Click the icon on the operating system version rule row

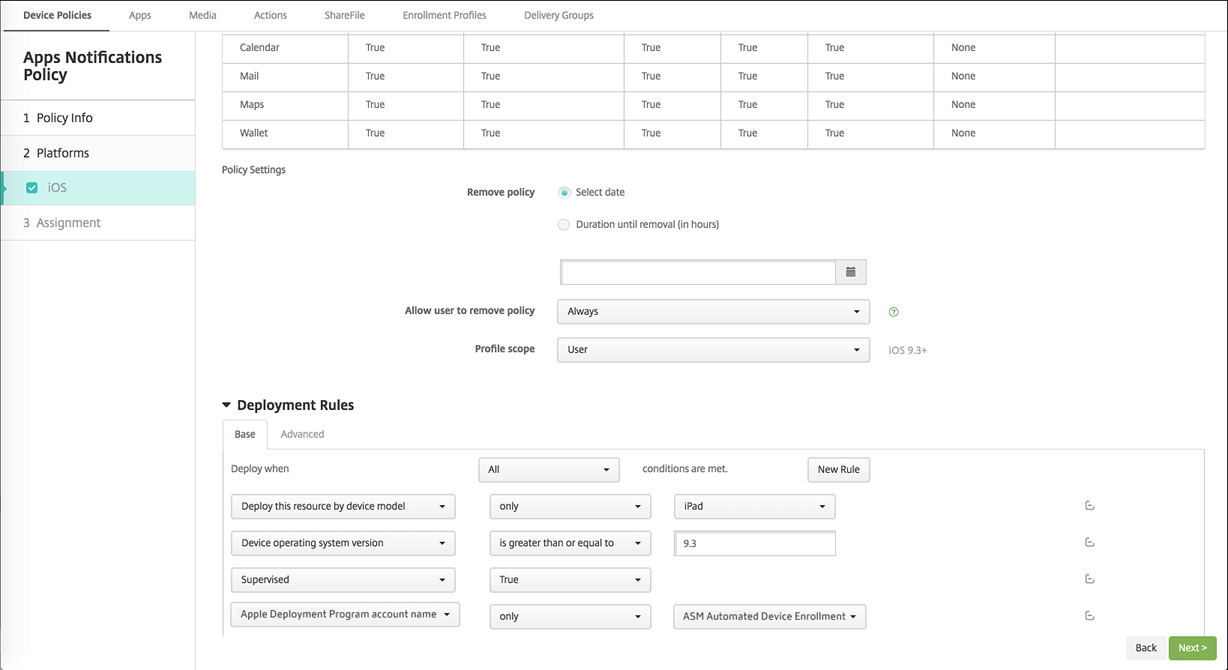(x=1089, y=543)
